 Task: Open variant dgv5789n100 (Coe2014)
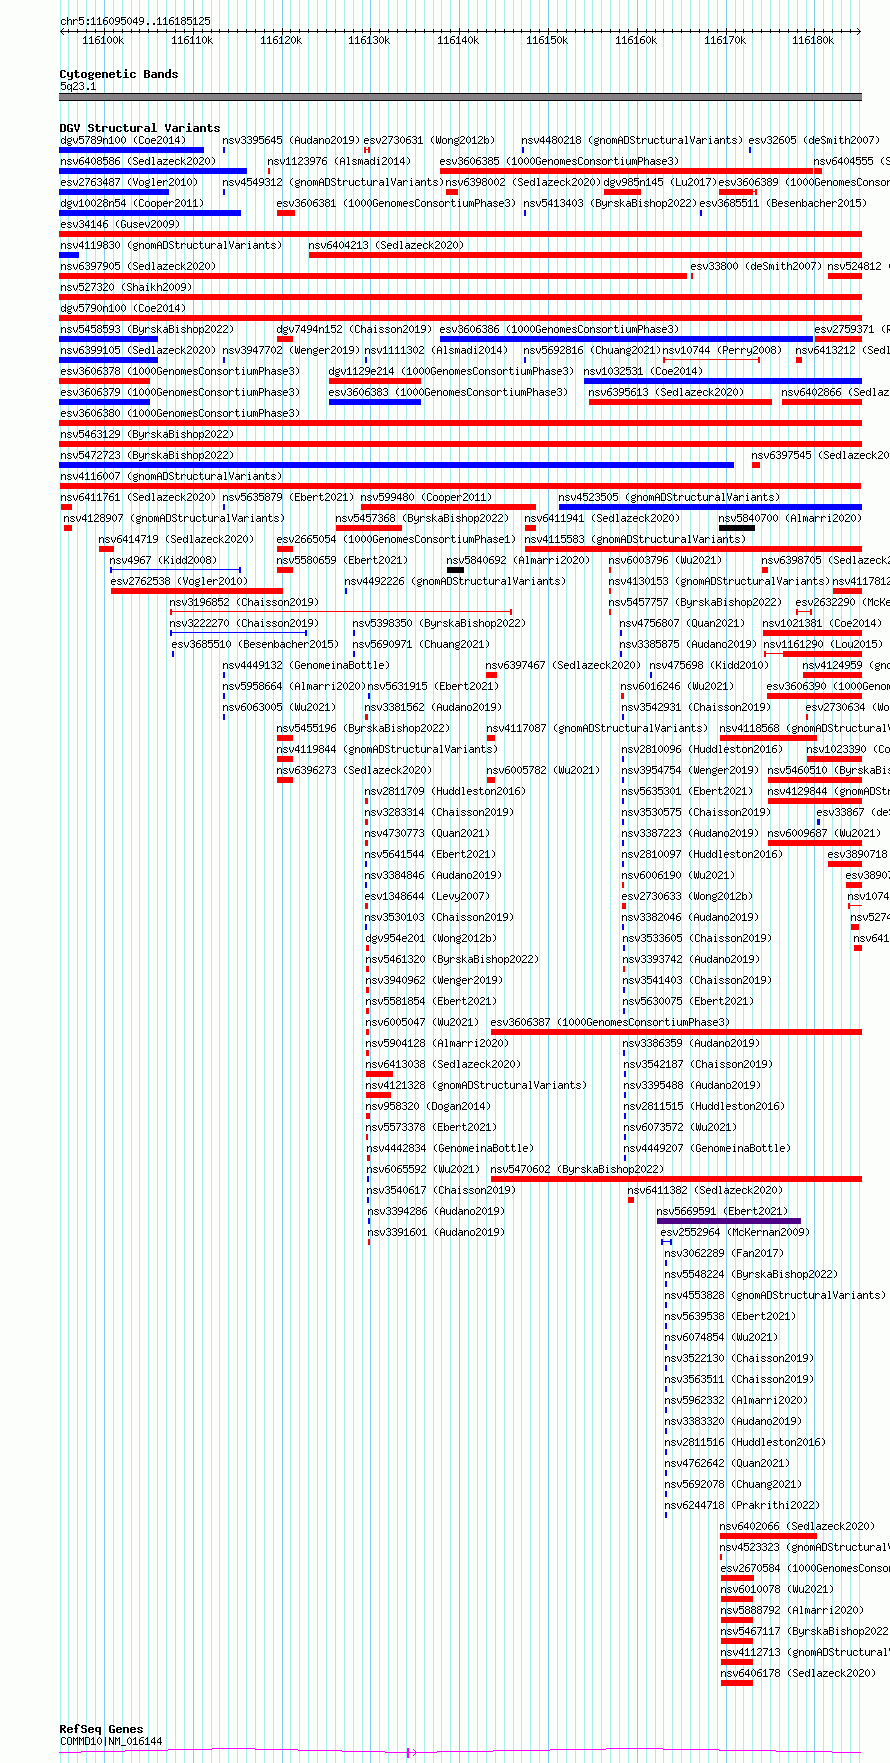click(123, 140)
